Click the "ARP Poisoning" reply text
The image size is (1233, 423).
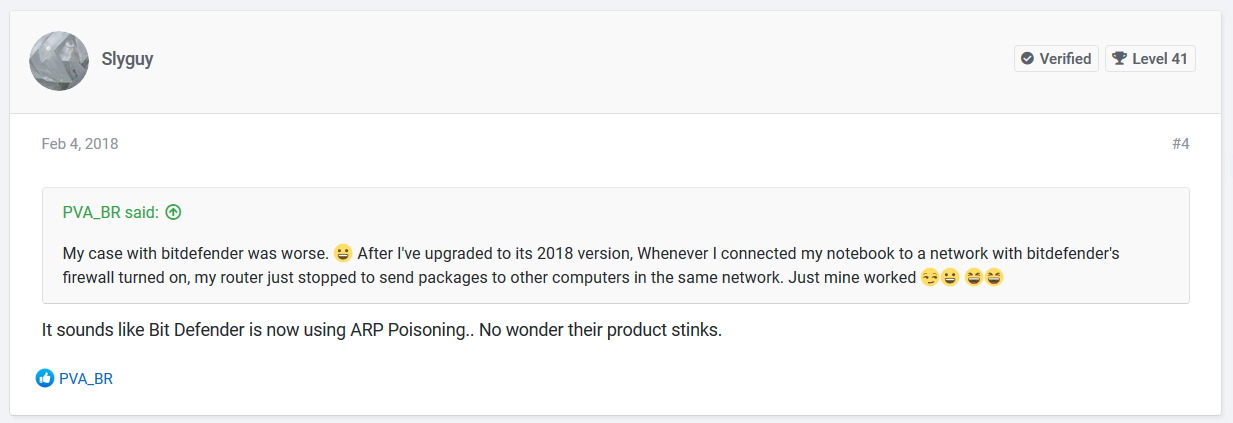(419, 329)
